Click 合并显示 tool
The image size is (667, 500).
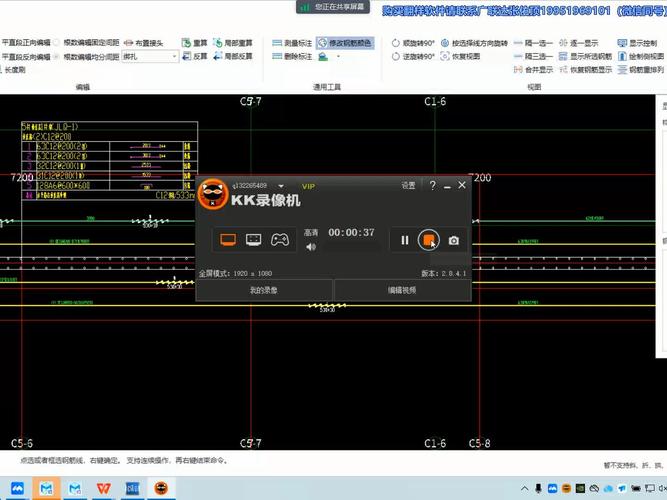[x=533, y=69]
